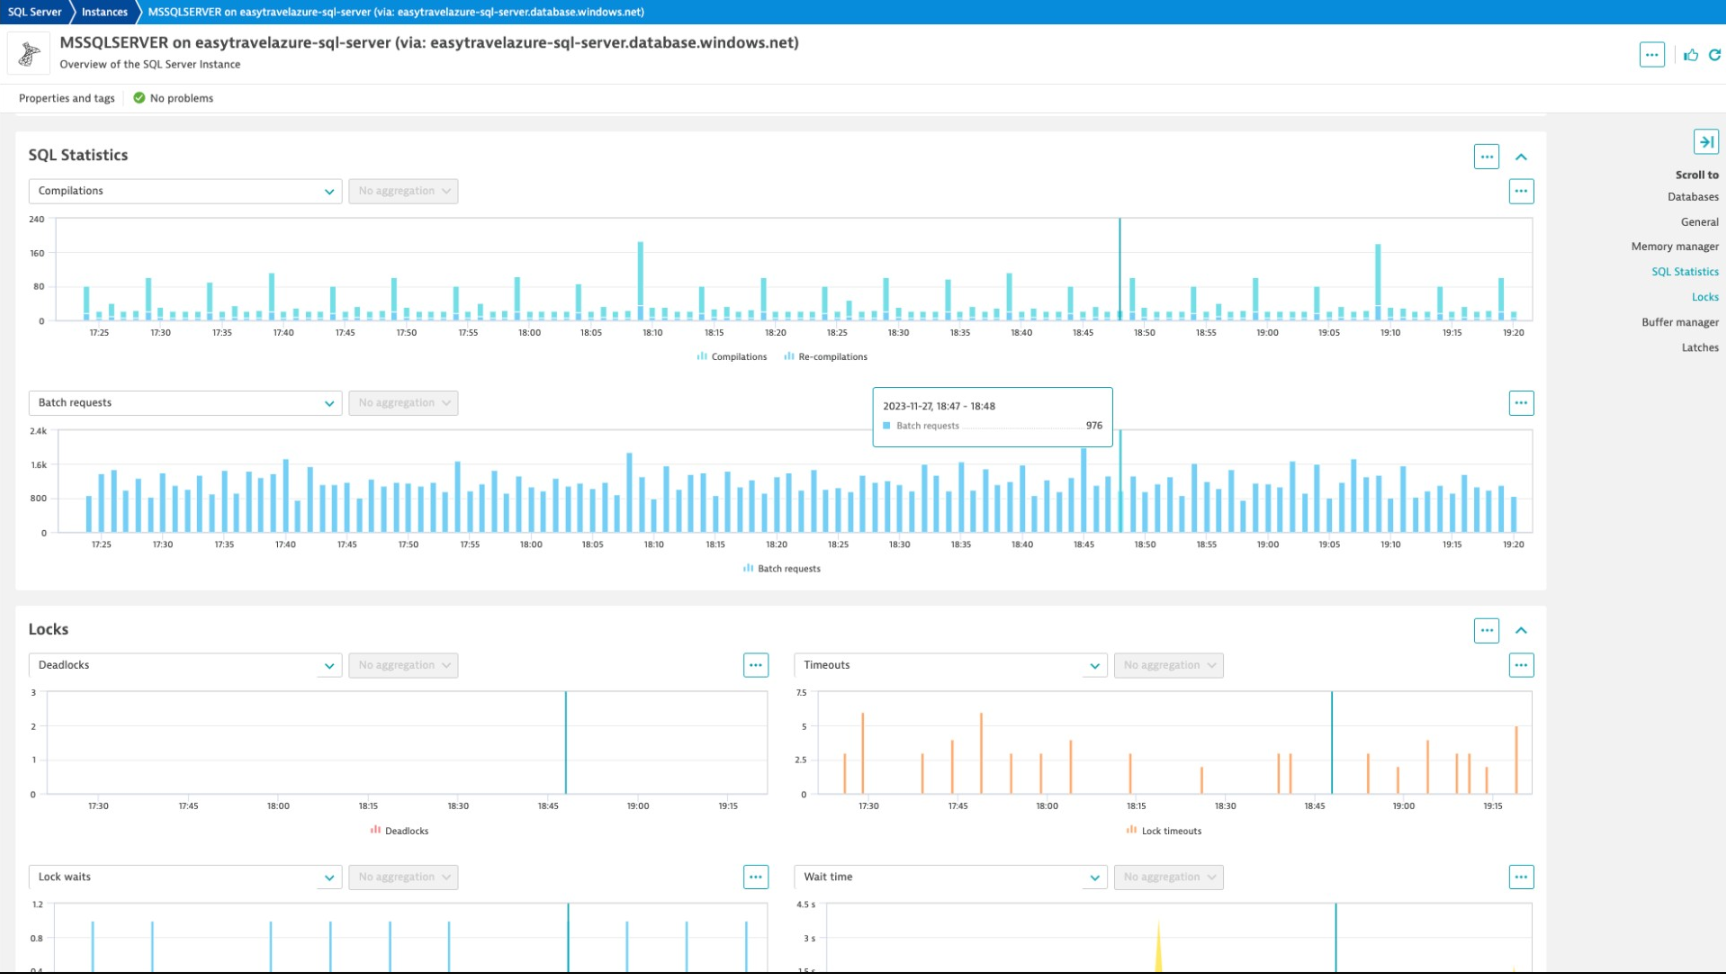
Task: Click the thumbs-up feedback icon
Action: (1691, 55)
